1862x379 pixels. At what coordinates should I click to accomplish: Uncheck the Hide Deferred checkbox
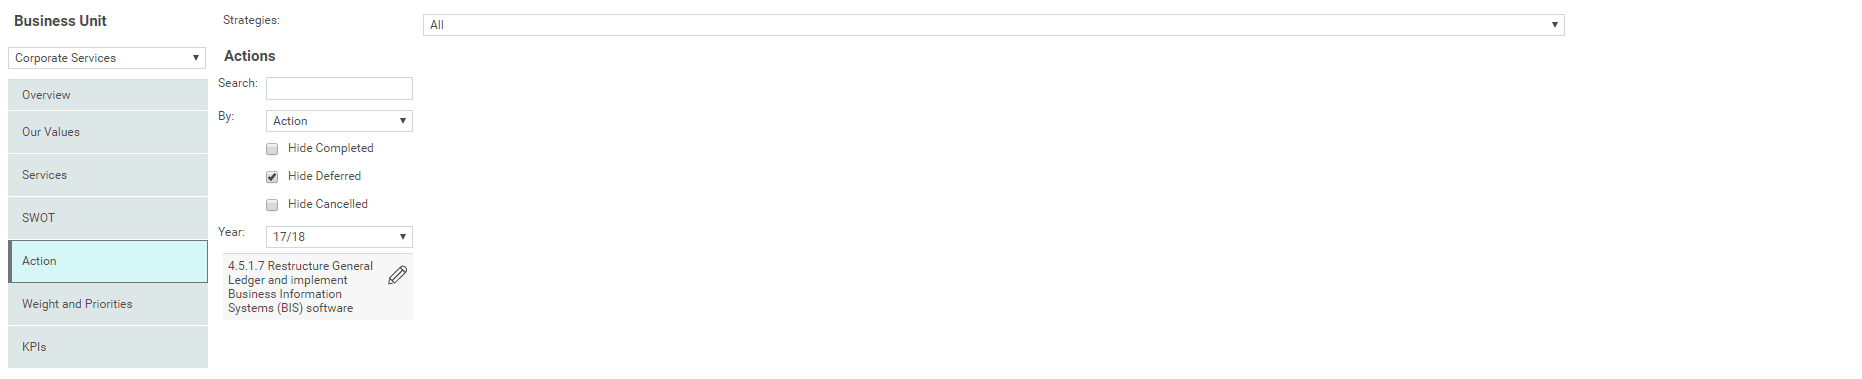272,177
